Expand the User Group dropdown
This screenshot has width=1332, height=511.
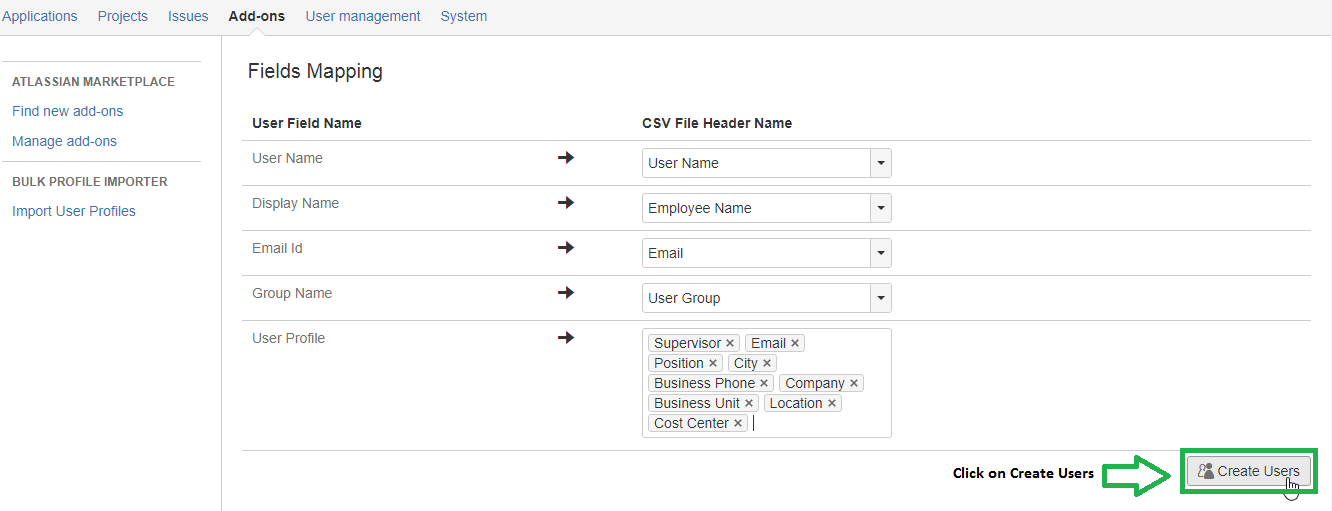(880, 298)
